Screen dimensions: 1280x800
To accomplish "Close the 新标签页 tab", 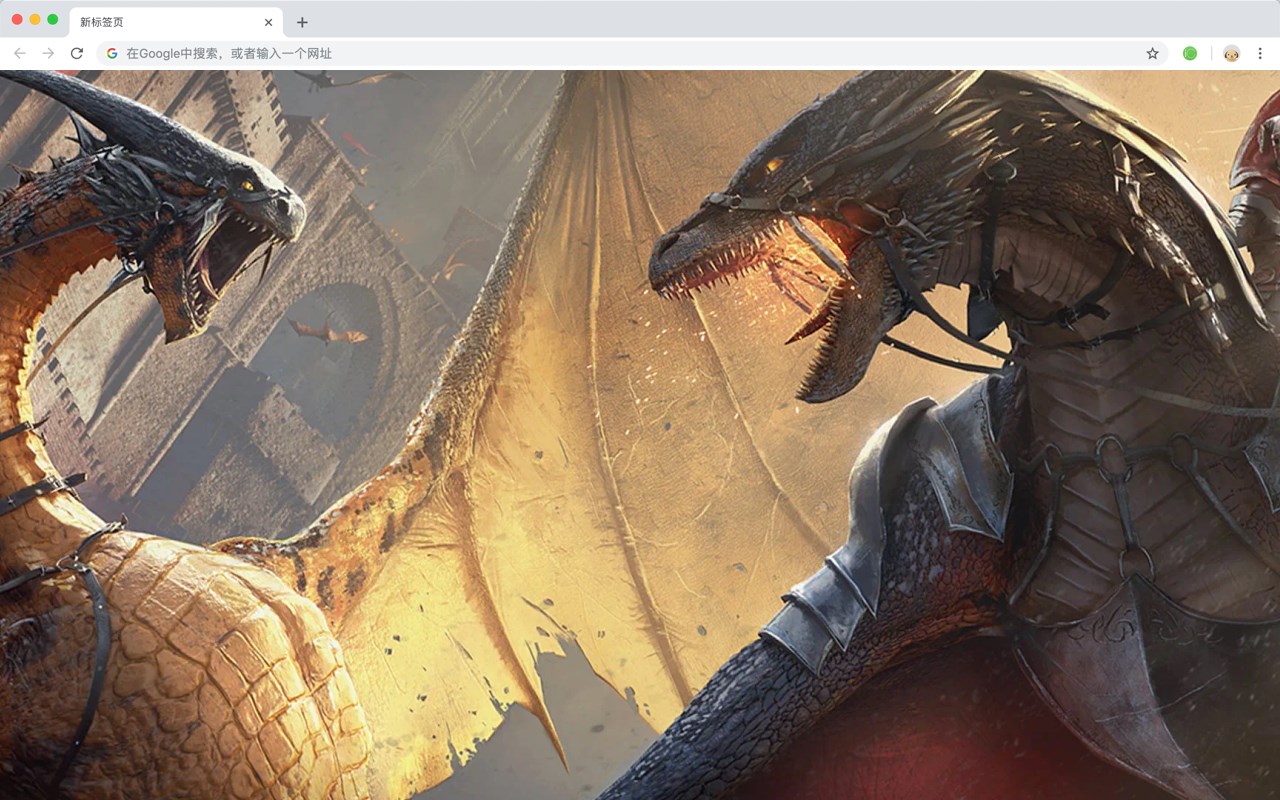I will click(268, 22).
